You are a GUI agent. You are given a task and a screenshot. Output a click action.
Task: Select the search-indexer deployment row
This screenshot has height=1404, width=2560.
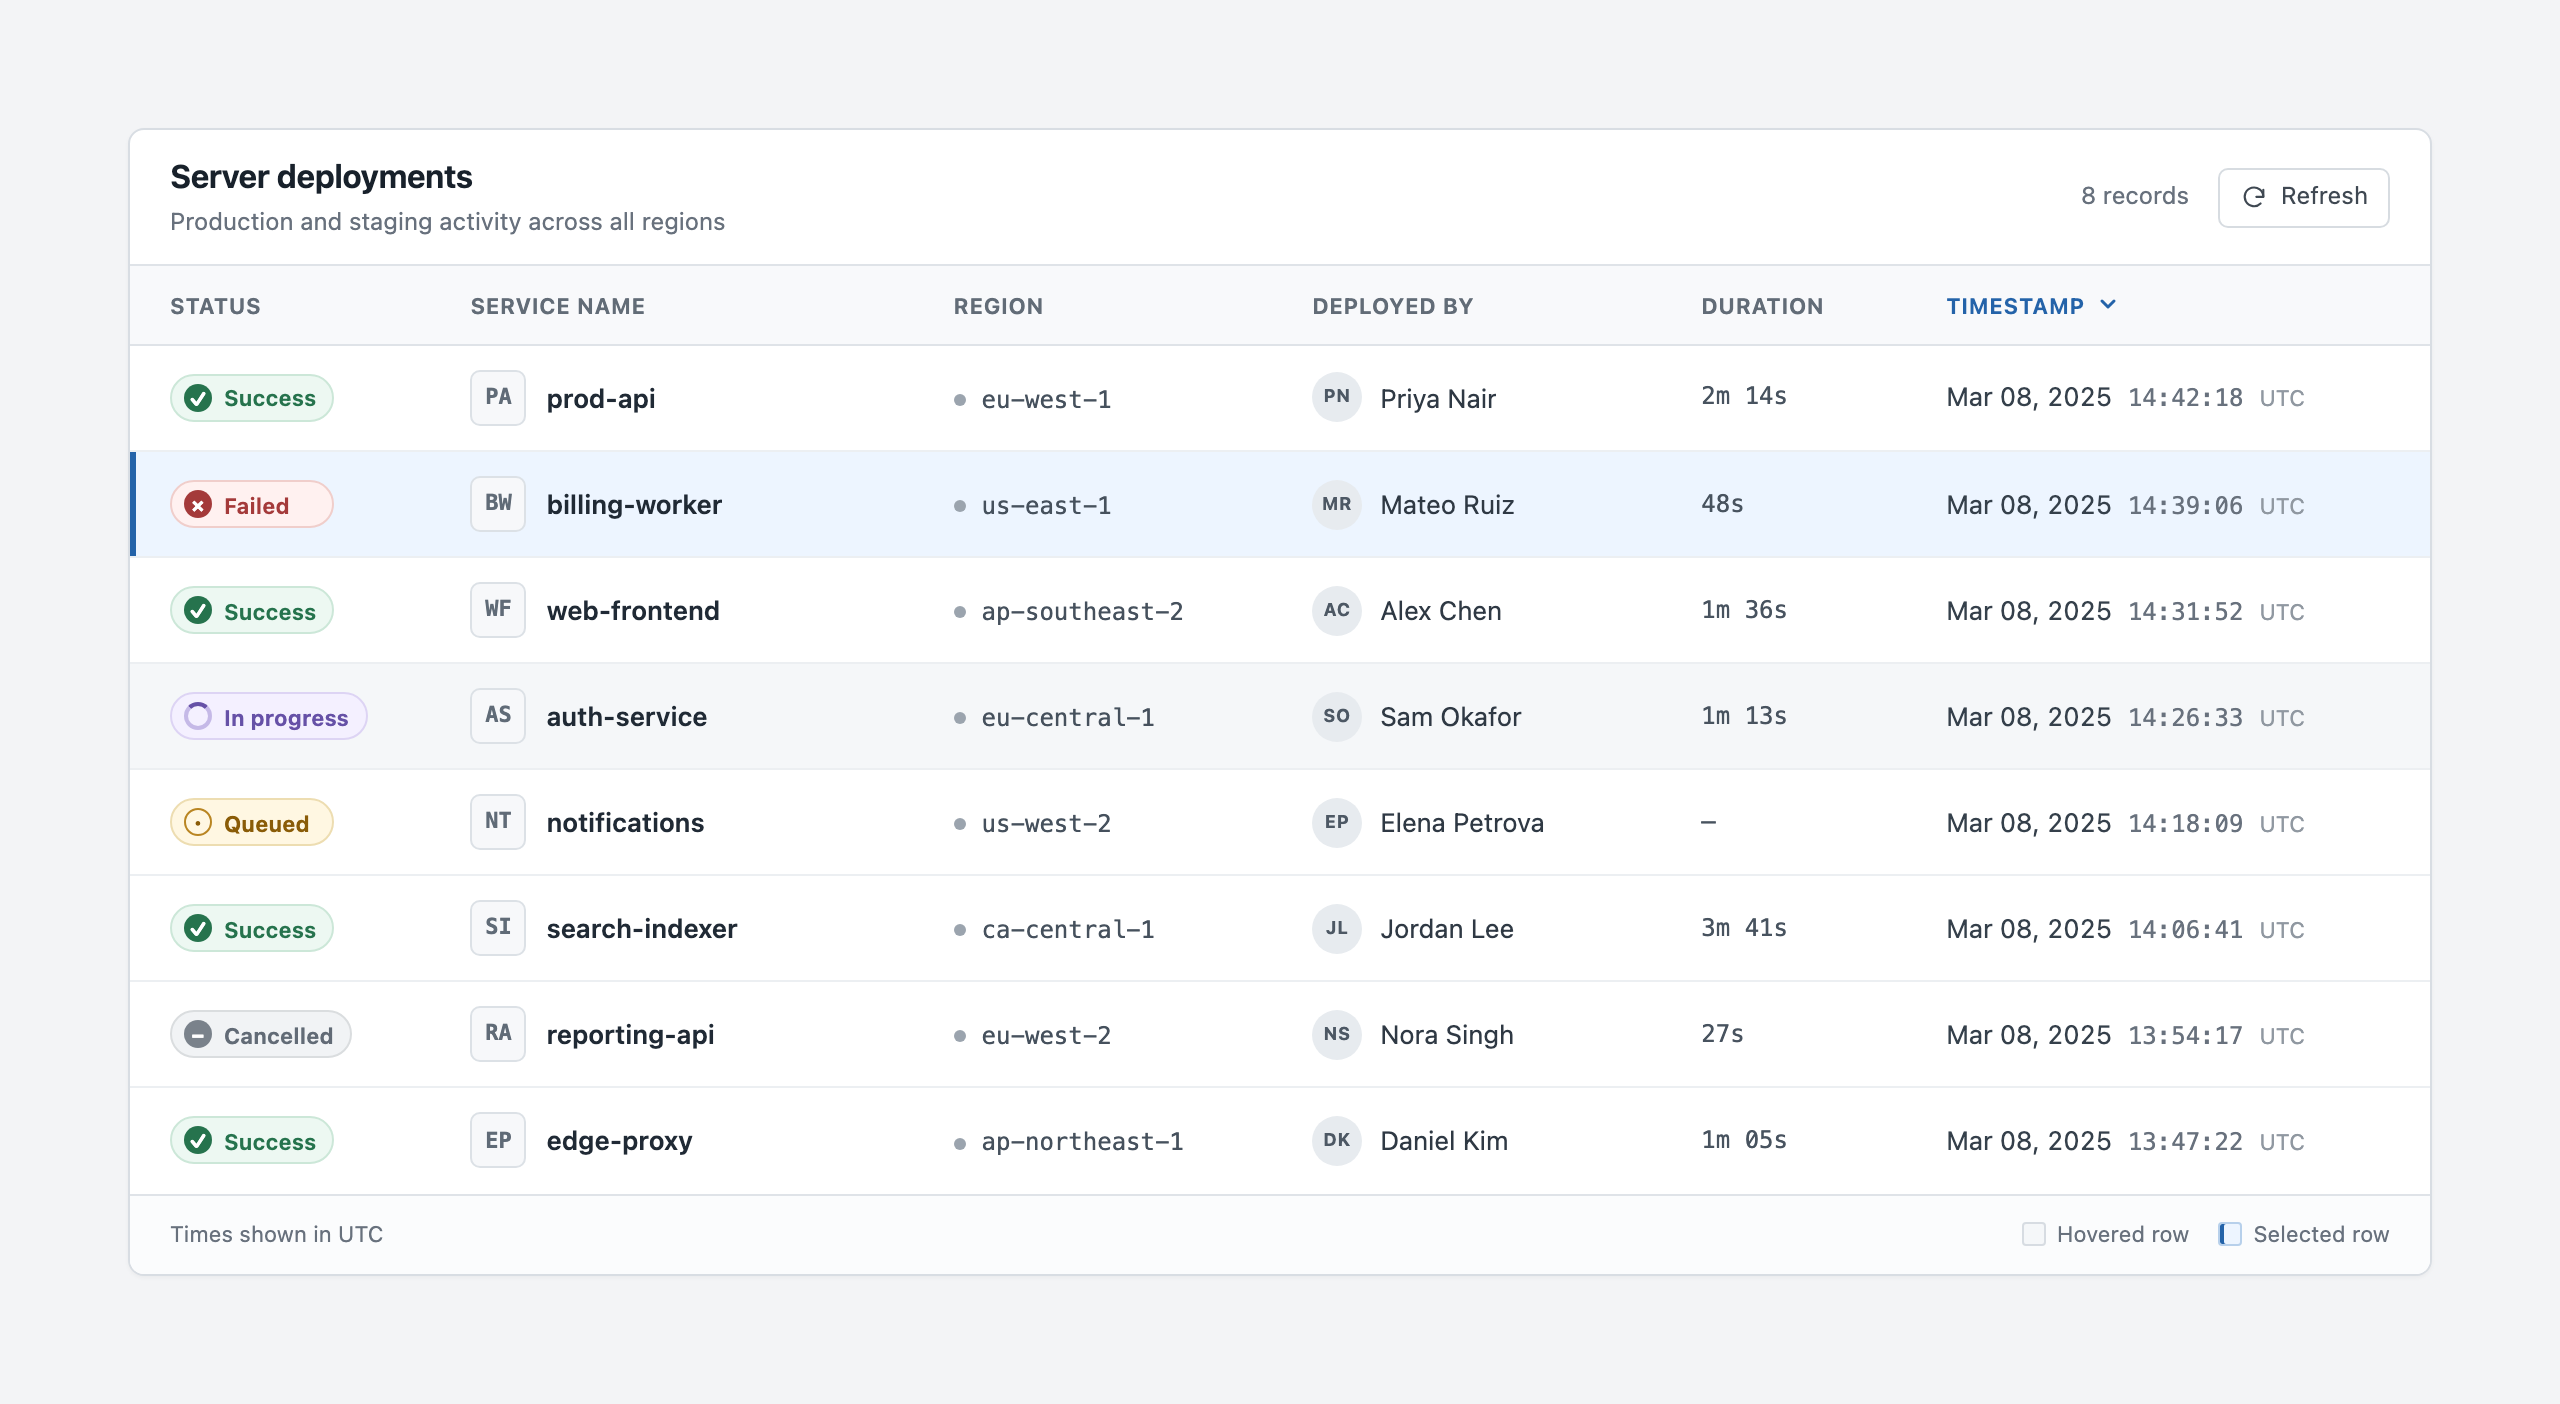tap(1280, 929)
